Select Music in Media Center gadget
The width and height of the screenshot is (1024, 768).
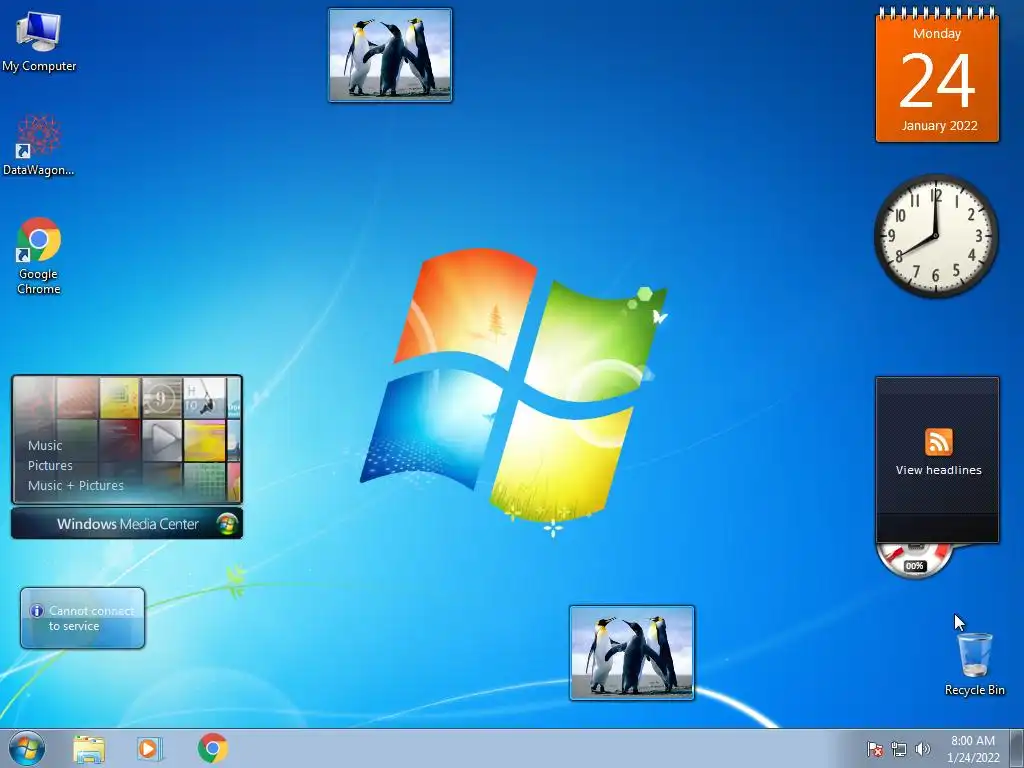pyautogui.click(x=45, y=445)
